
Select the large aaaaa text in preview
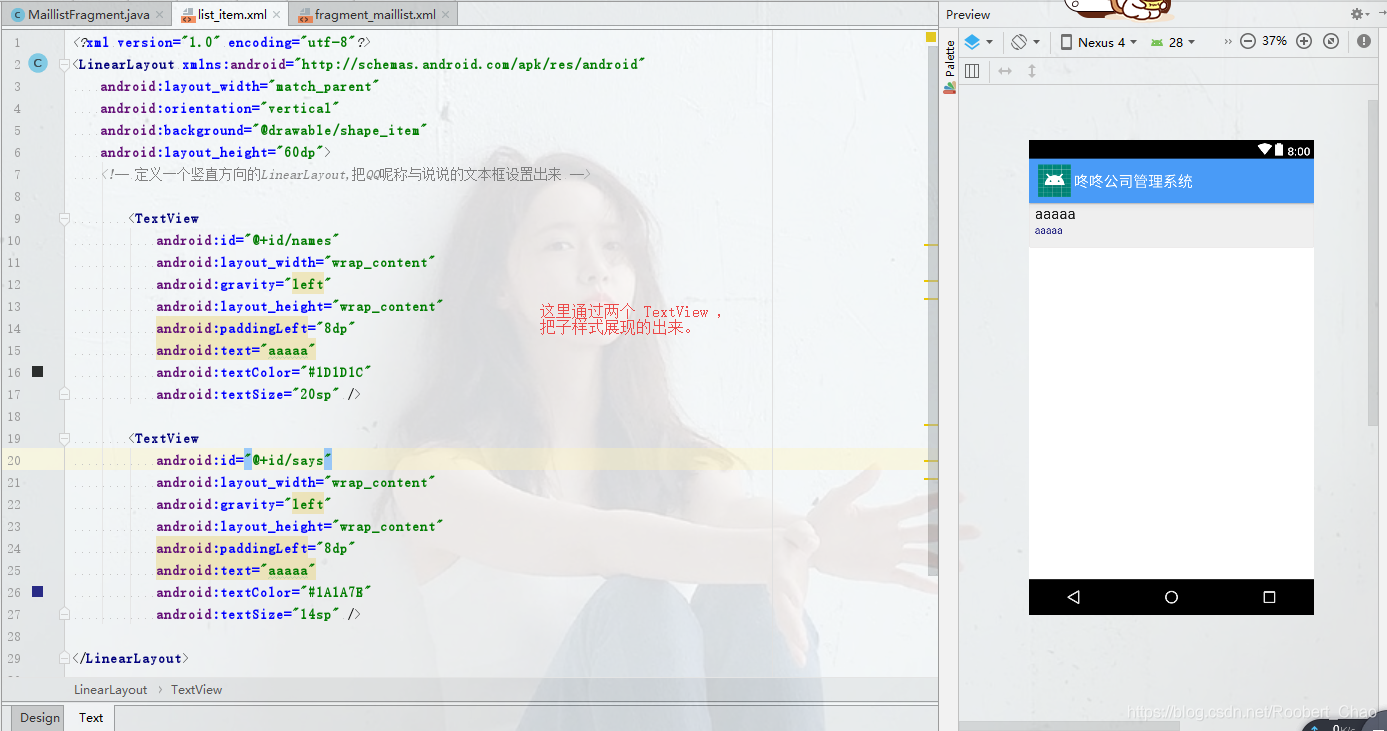click(x=1055, y=214)
